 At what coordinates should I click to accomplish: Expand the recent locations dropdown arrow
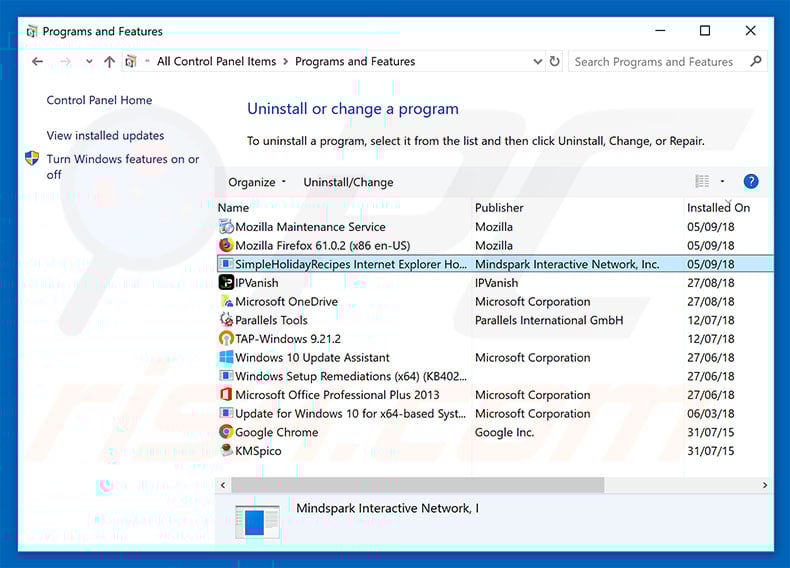coord(87,62)
